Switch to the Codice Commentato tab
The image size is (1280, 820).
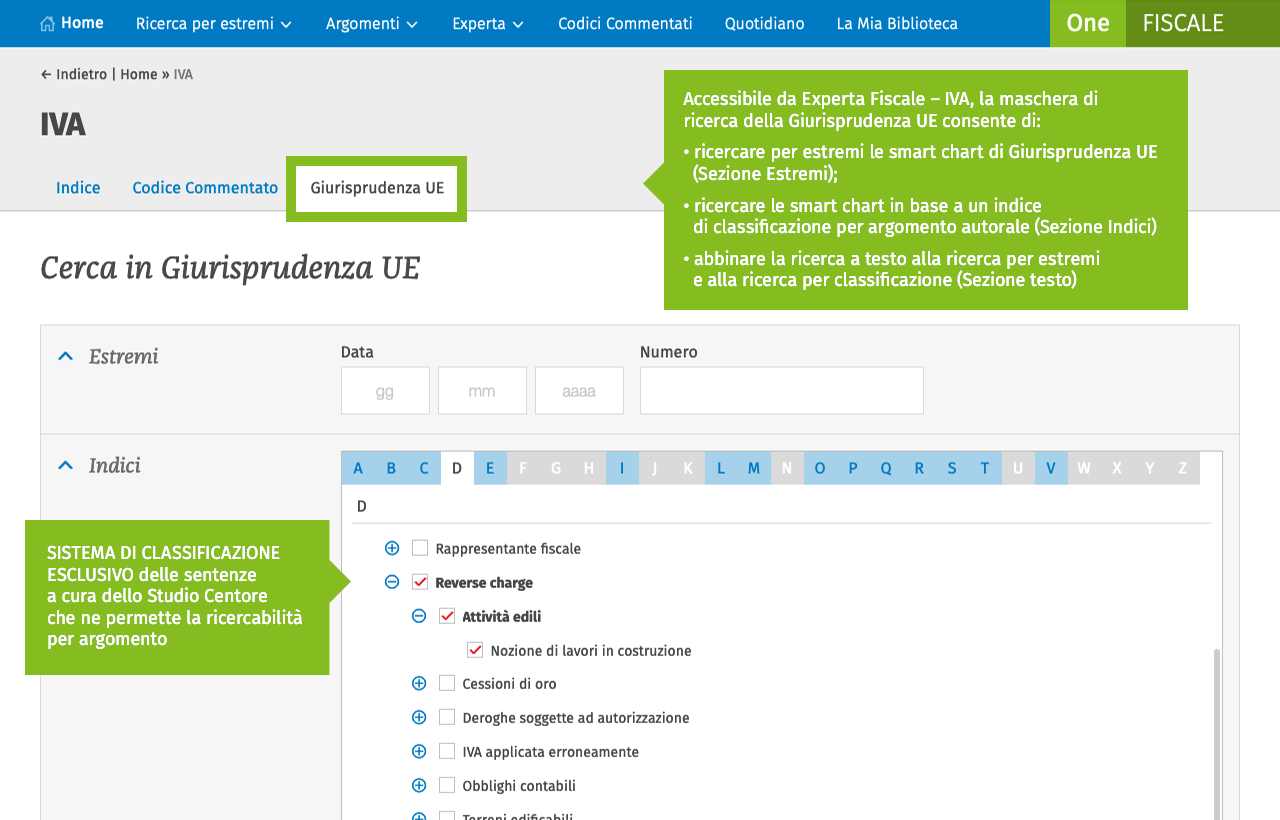click(205, 188)
